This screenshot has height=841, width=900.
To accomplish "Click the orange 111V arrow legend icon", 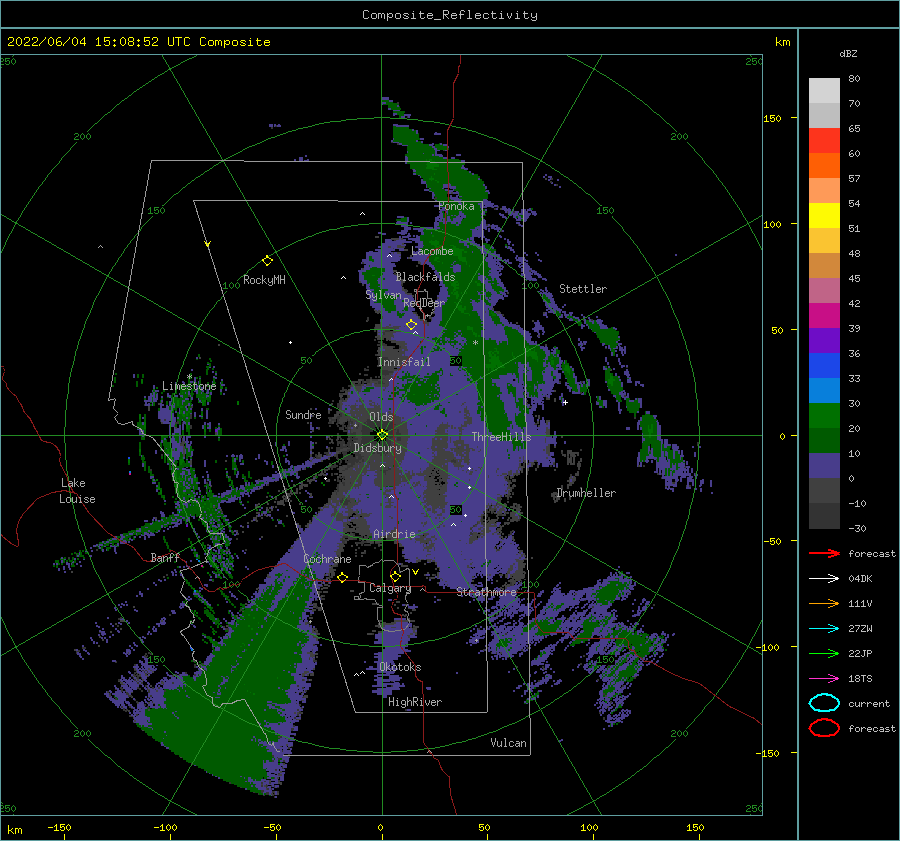I will click(824, 603).
